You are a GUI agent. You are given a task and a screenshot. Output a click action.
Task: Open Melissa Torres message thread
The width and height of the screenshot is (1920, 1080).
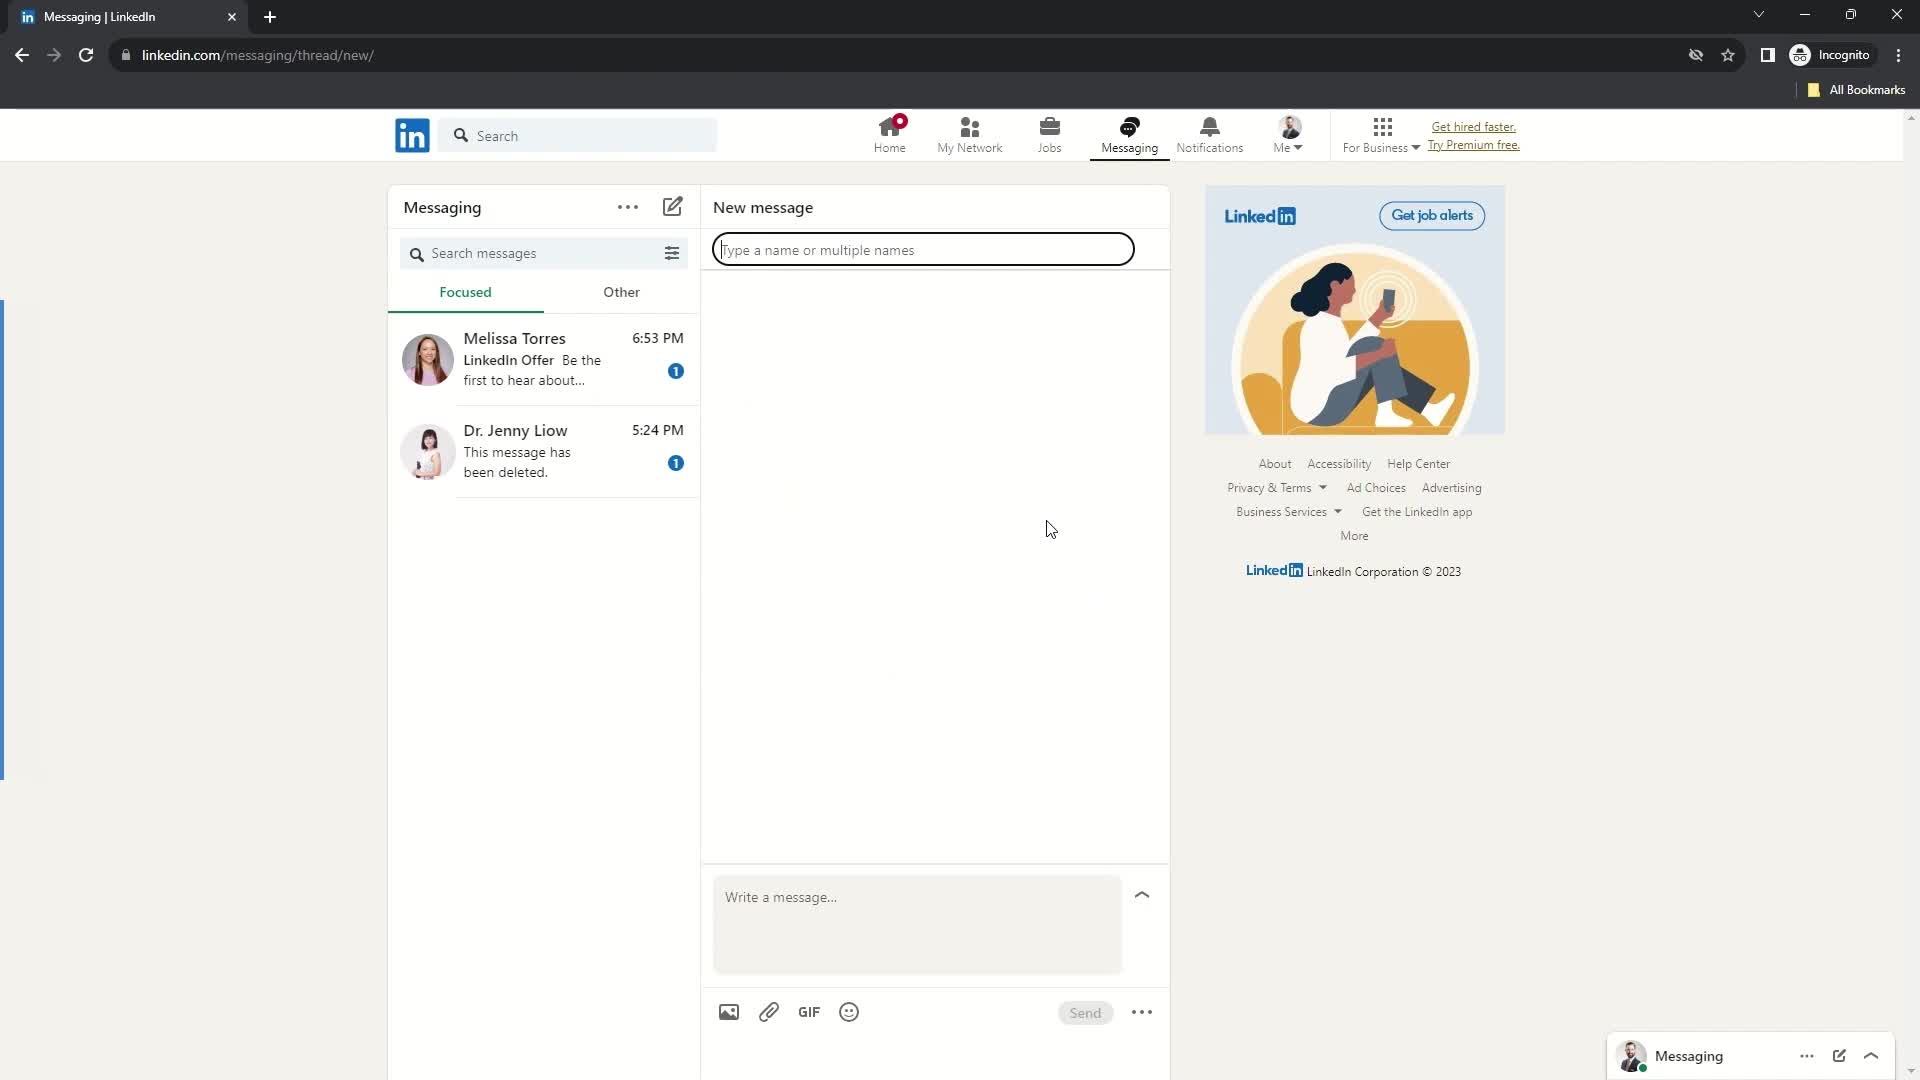[542, 359]
